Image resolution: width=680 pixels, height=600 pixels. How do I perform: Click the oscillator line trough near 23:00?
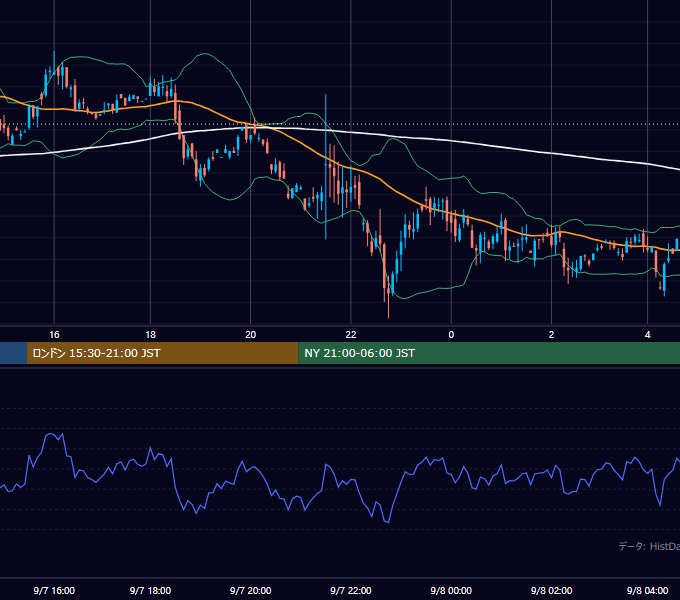(x=387, y=522)
